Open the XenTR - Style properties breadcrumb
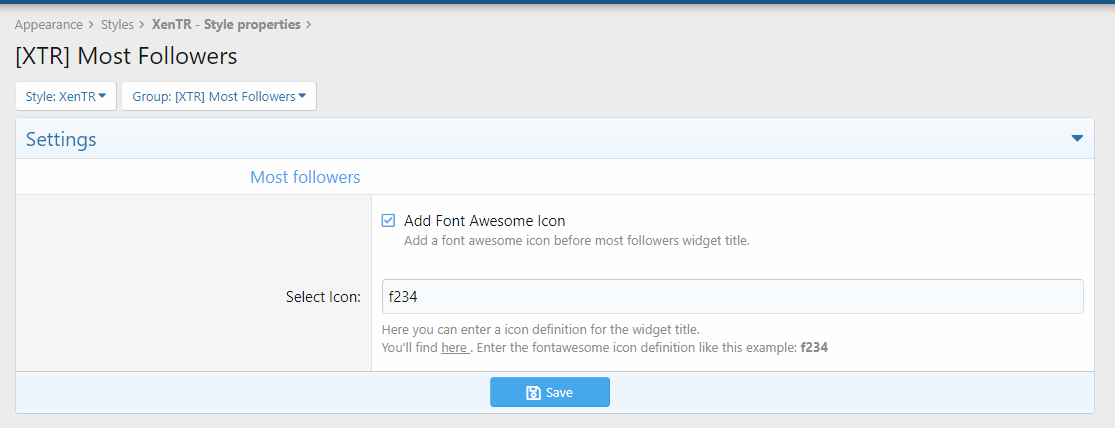The height and width of the screenshot is (428, 1115). tap(226, 24)
